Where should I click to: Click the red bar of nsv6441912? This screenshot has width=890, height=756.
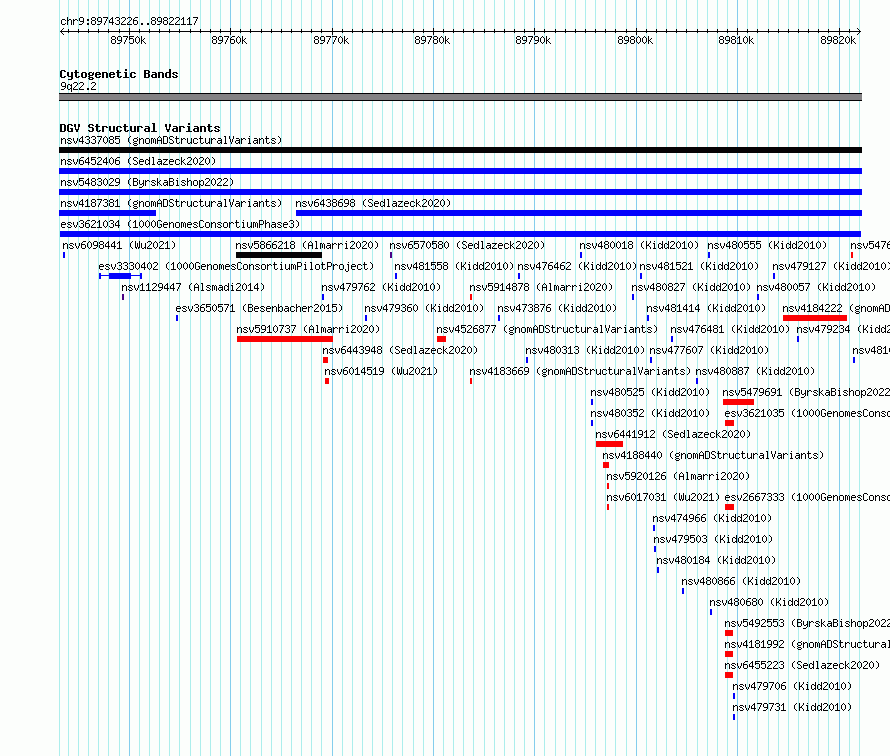pos(609,444)
